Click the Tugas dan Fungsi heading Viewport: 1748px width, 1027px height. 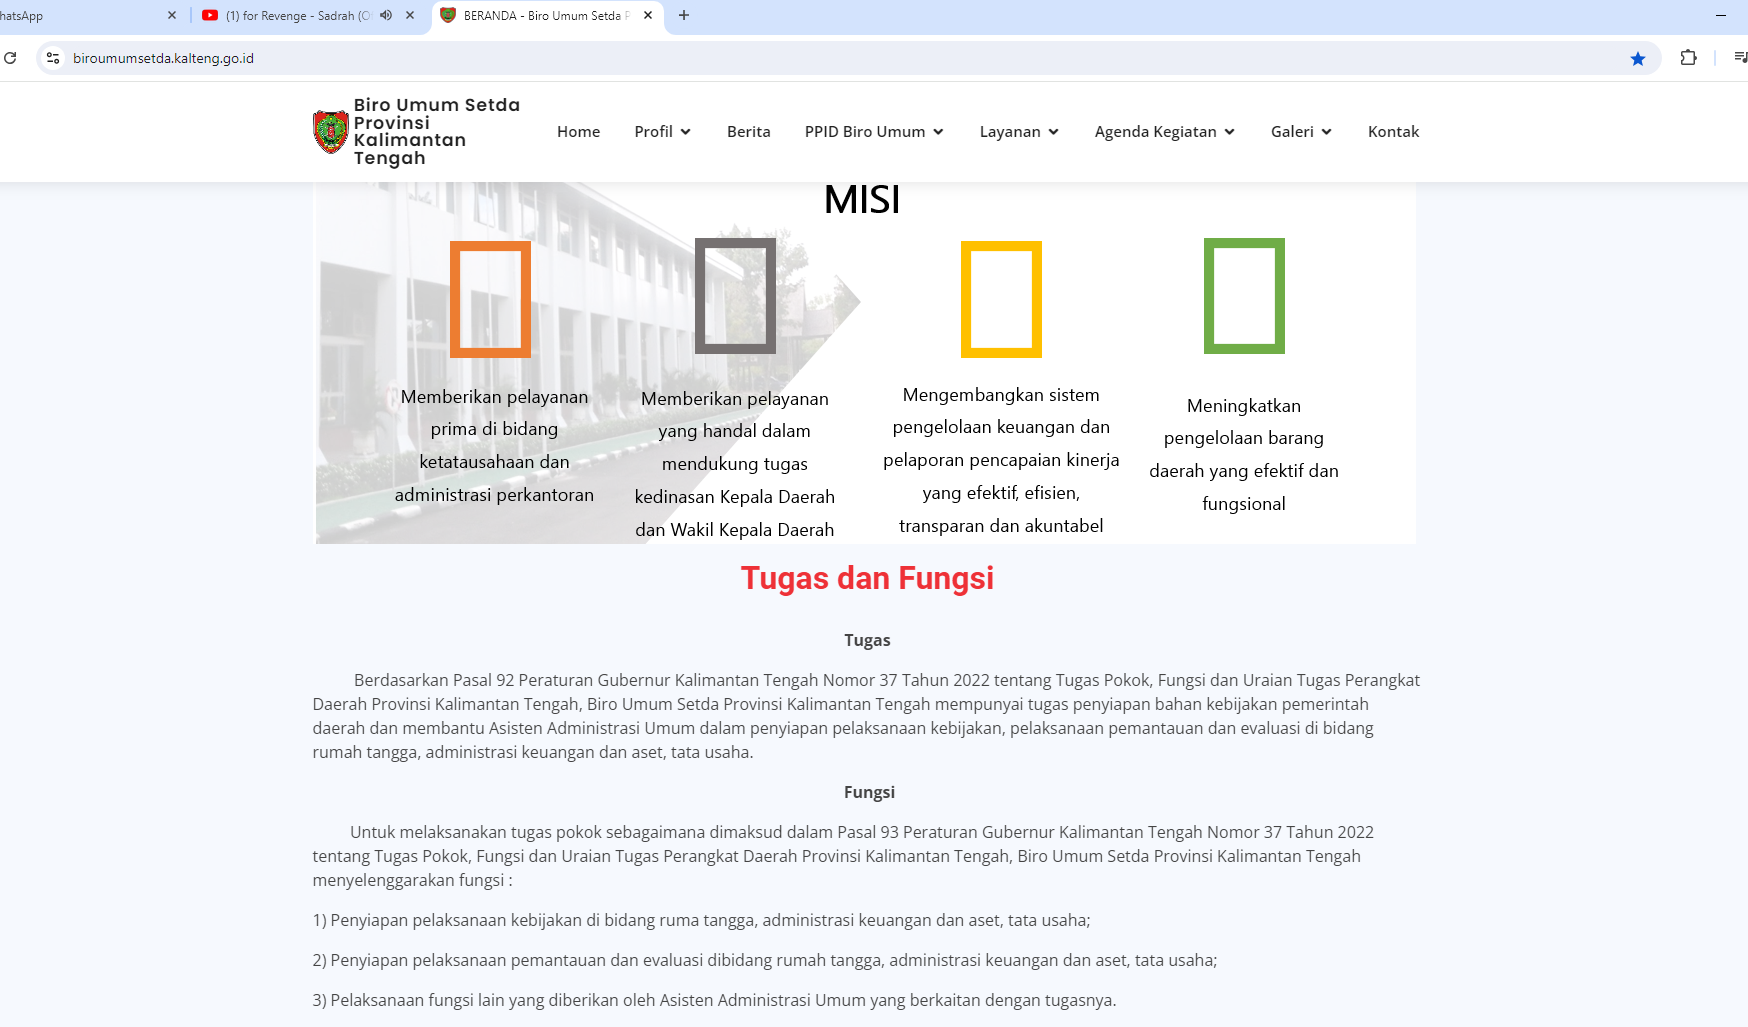point(867,578)
